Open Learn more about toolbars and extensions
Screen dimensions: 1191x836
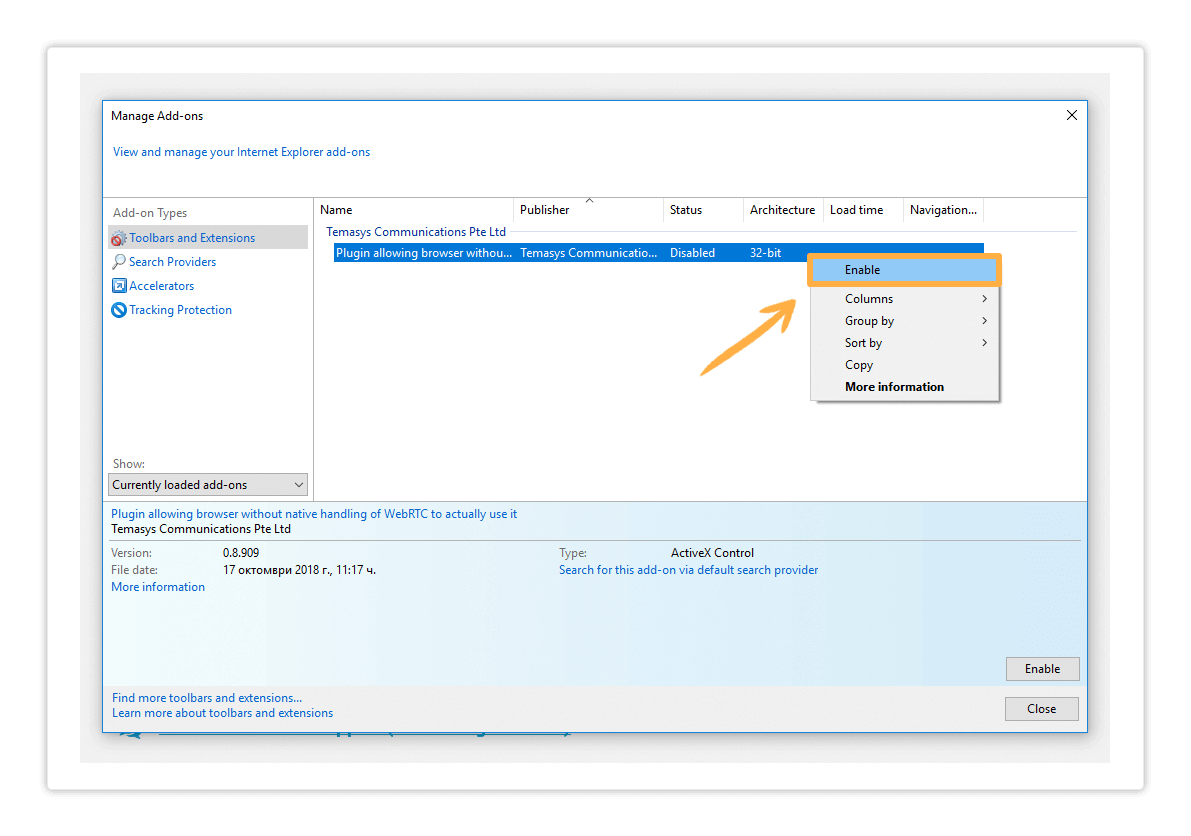pyautogui.click(x=223, y=713)
